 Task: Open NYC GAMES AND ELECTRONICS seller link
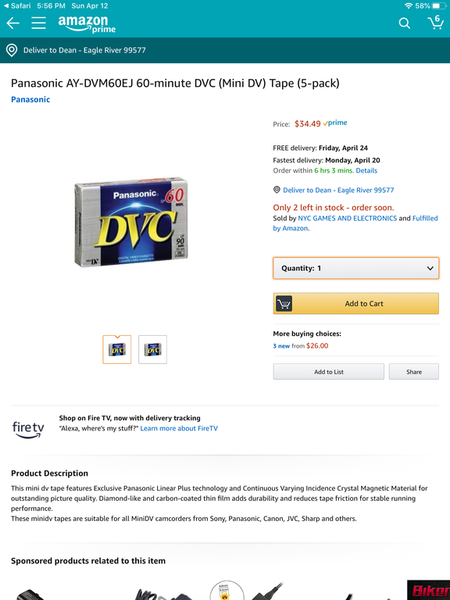347,218
